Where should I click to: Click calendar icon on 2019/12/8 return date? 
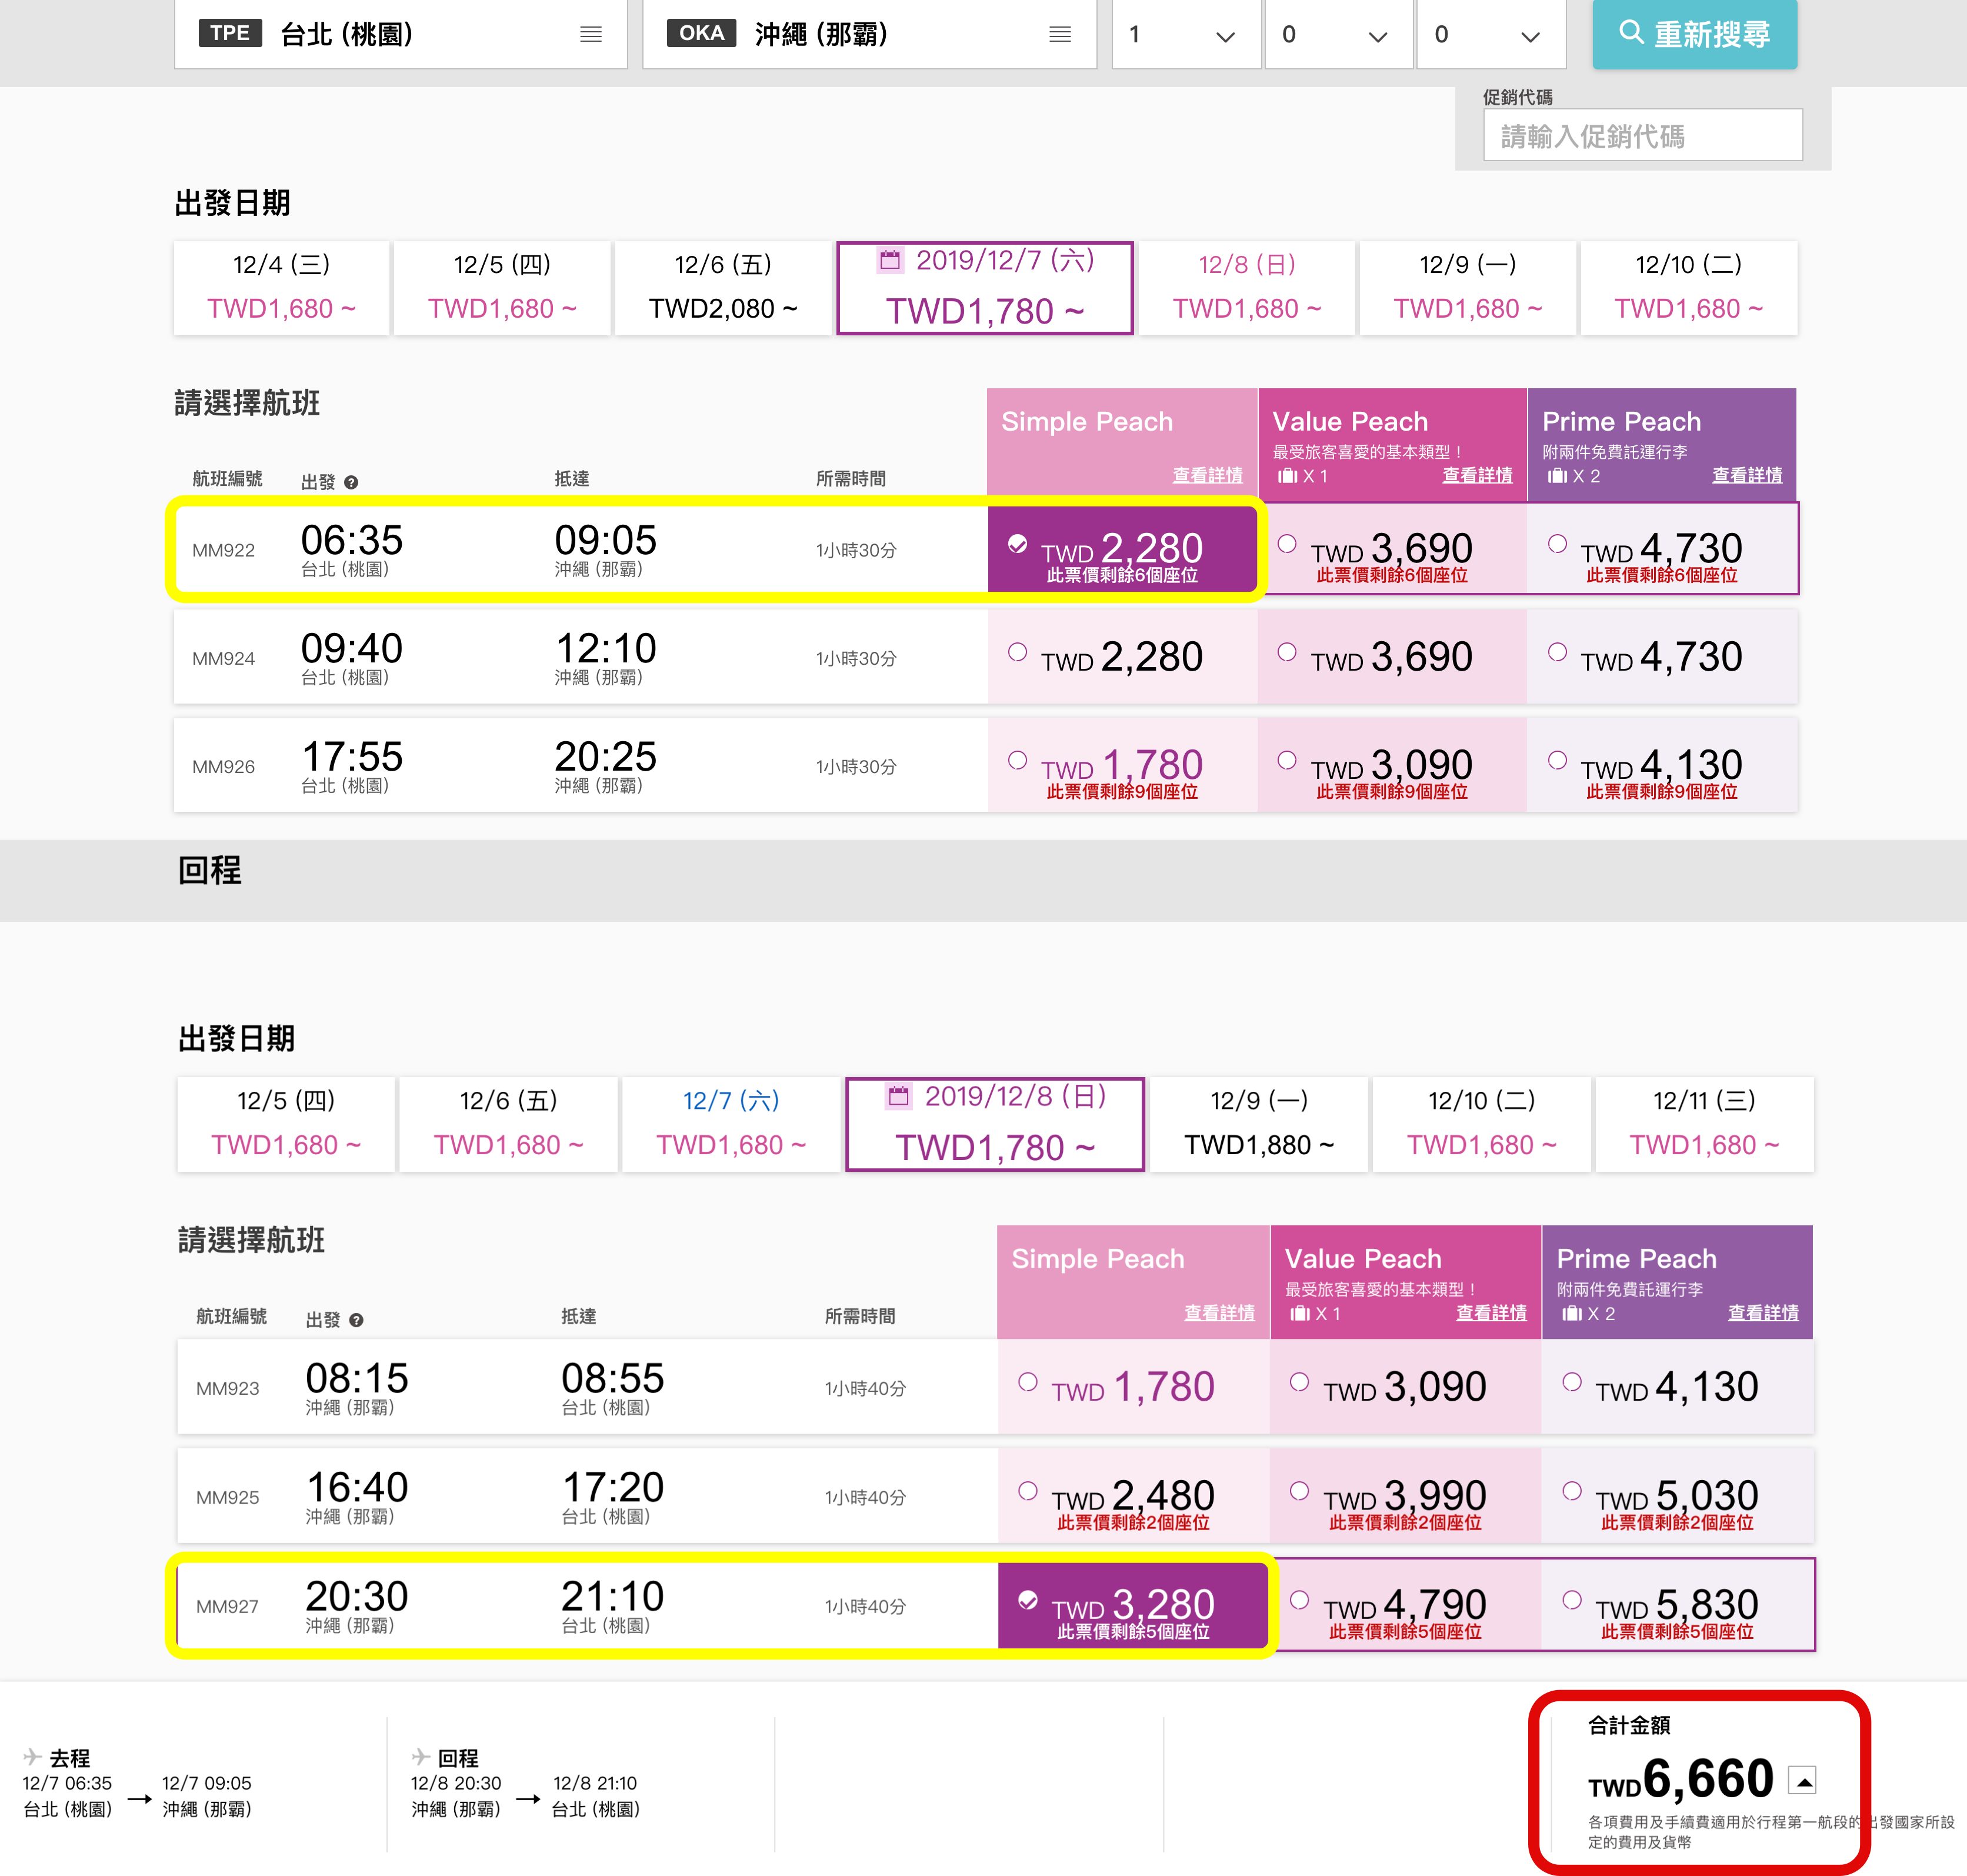click(x=899, y=1096)
